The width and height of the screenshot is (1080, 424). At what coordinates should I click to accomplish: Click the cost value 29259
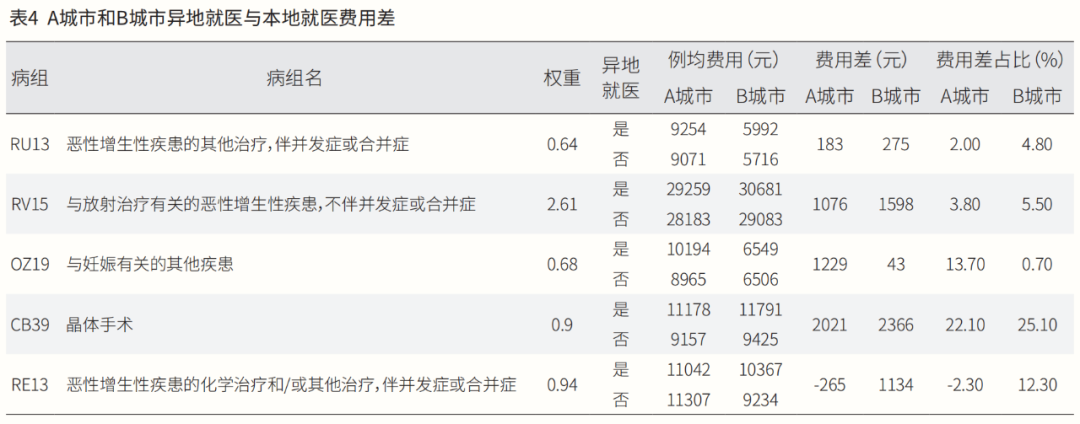688,189
